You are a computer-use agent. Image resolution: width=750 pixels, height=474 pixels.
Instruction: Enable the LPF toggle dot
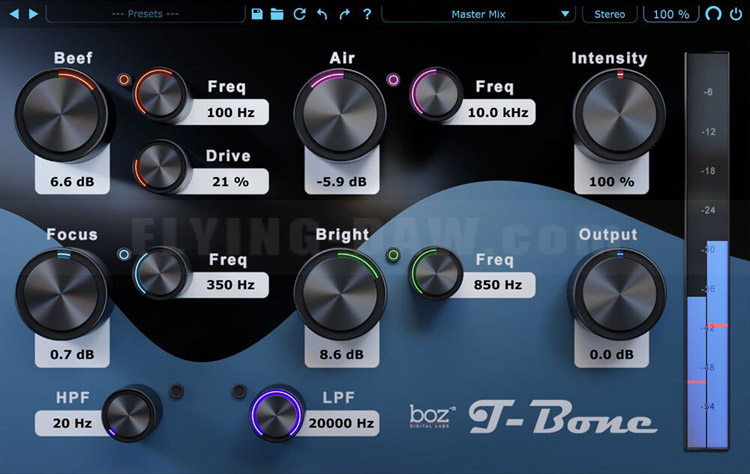pyautogui.click(x=239, y=391)
